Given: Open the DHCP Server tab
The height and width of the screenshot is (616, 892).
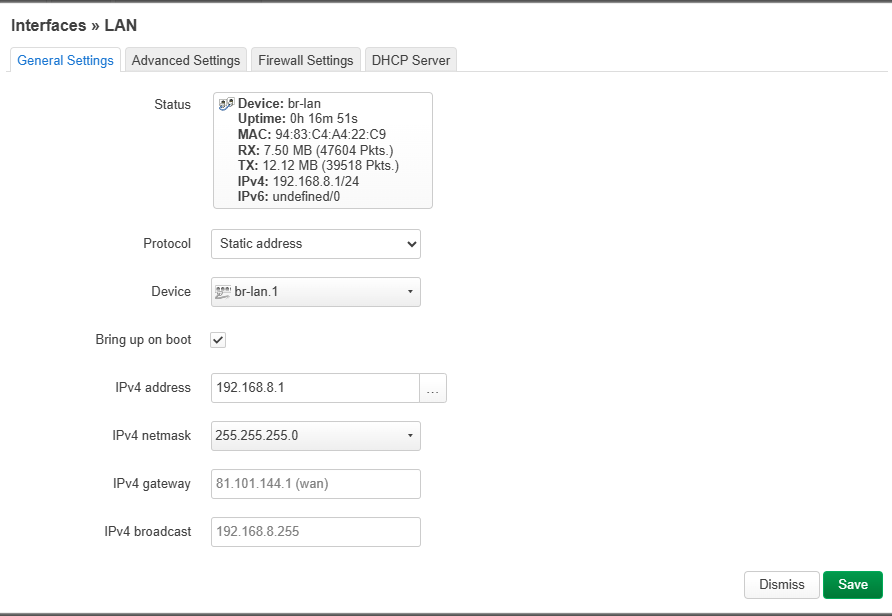Looking at the screenshot, I should click(411, 60).
